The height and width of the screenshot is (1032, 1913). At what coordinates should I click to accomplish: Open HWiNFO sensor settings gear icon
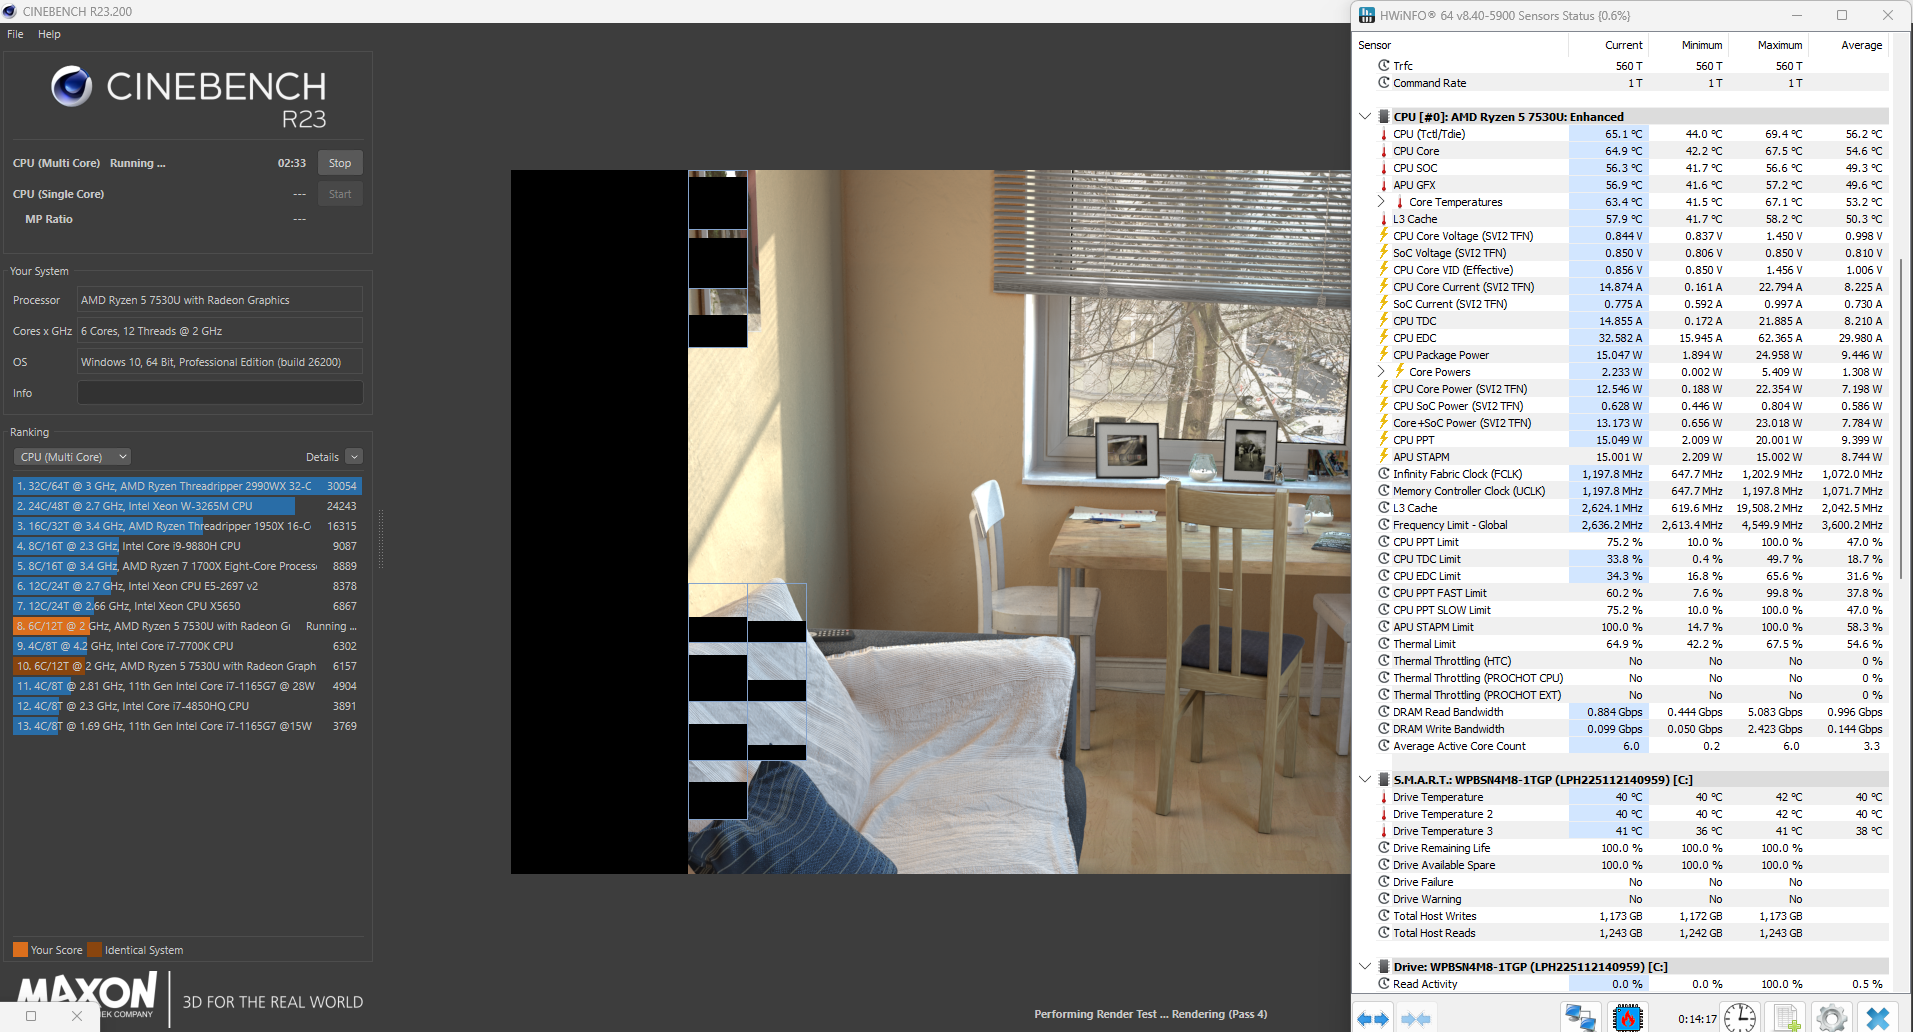(1831, 1018)
